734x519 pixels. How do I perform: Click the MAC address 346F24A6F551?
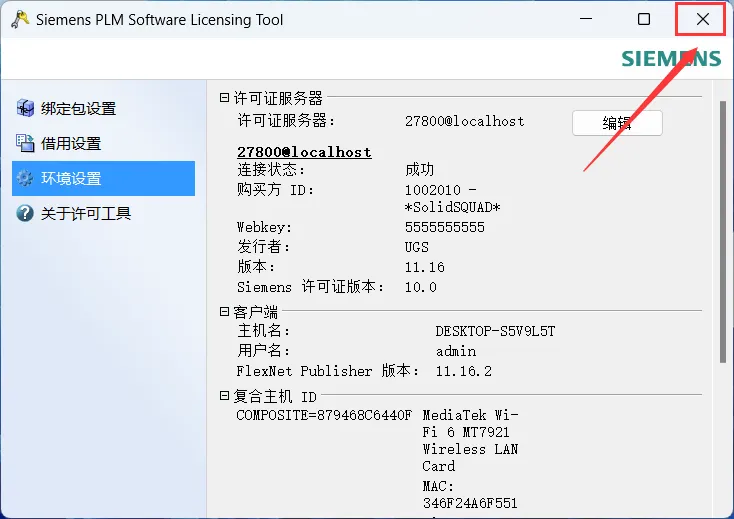(x=470, y=504)
